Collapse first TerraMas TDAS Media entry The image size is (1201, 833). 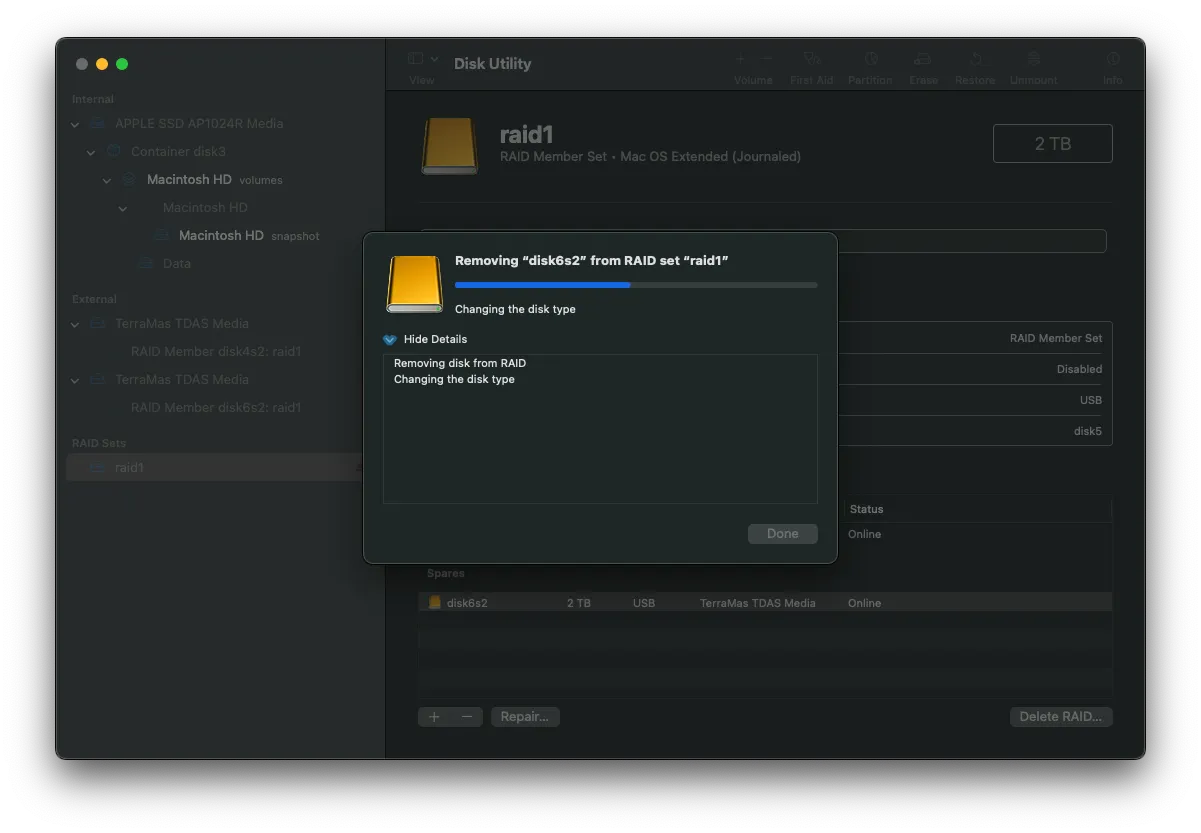(x=75, y=324)
